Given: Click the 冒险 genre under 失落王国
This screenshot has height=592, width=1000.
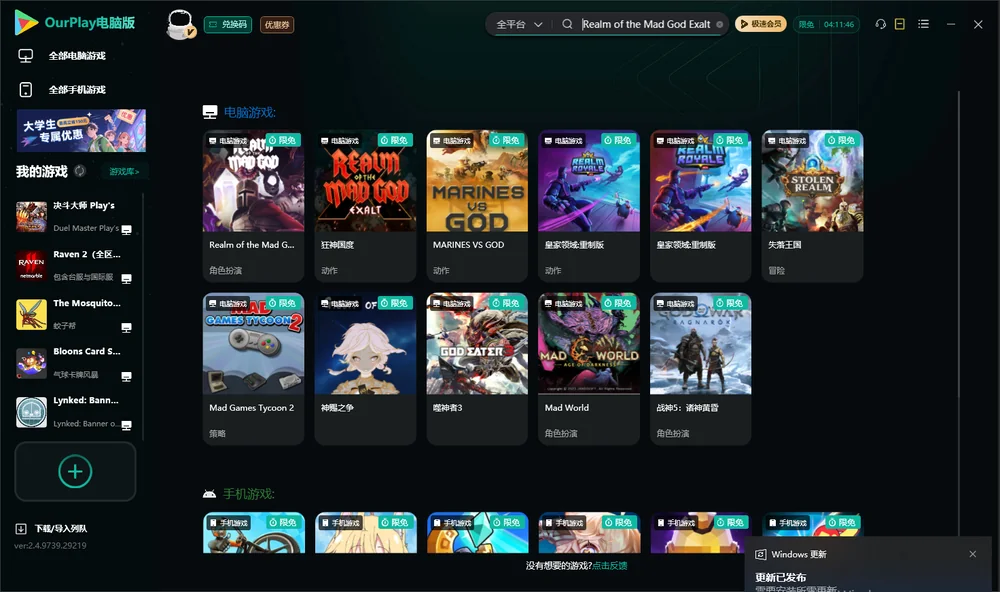Looking at the screenshot, I should [777, 270].
